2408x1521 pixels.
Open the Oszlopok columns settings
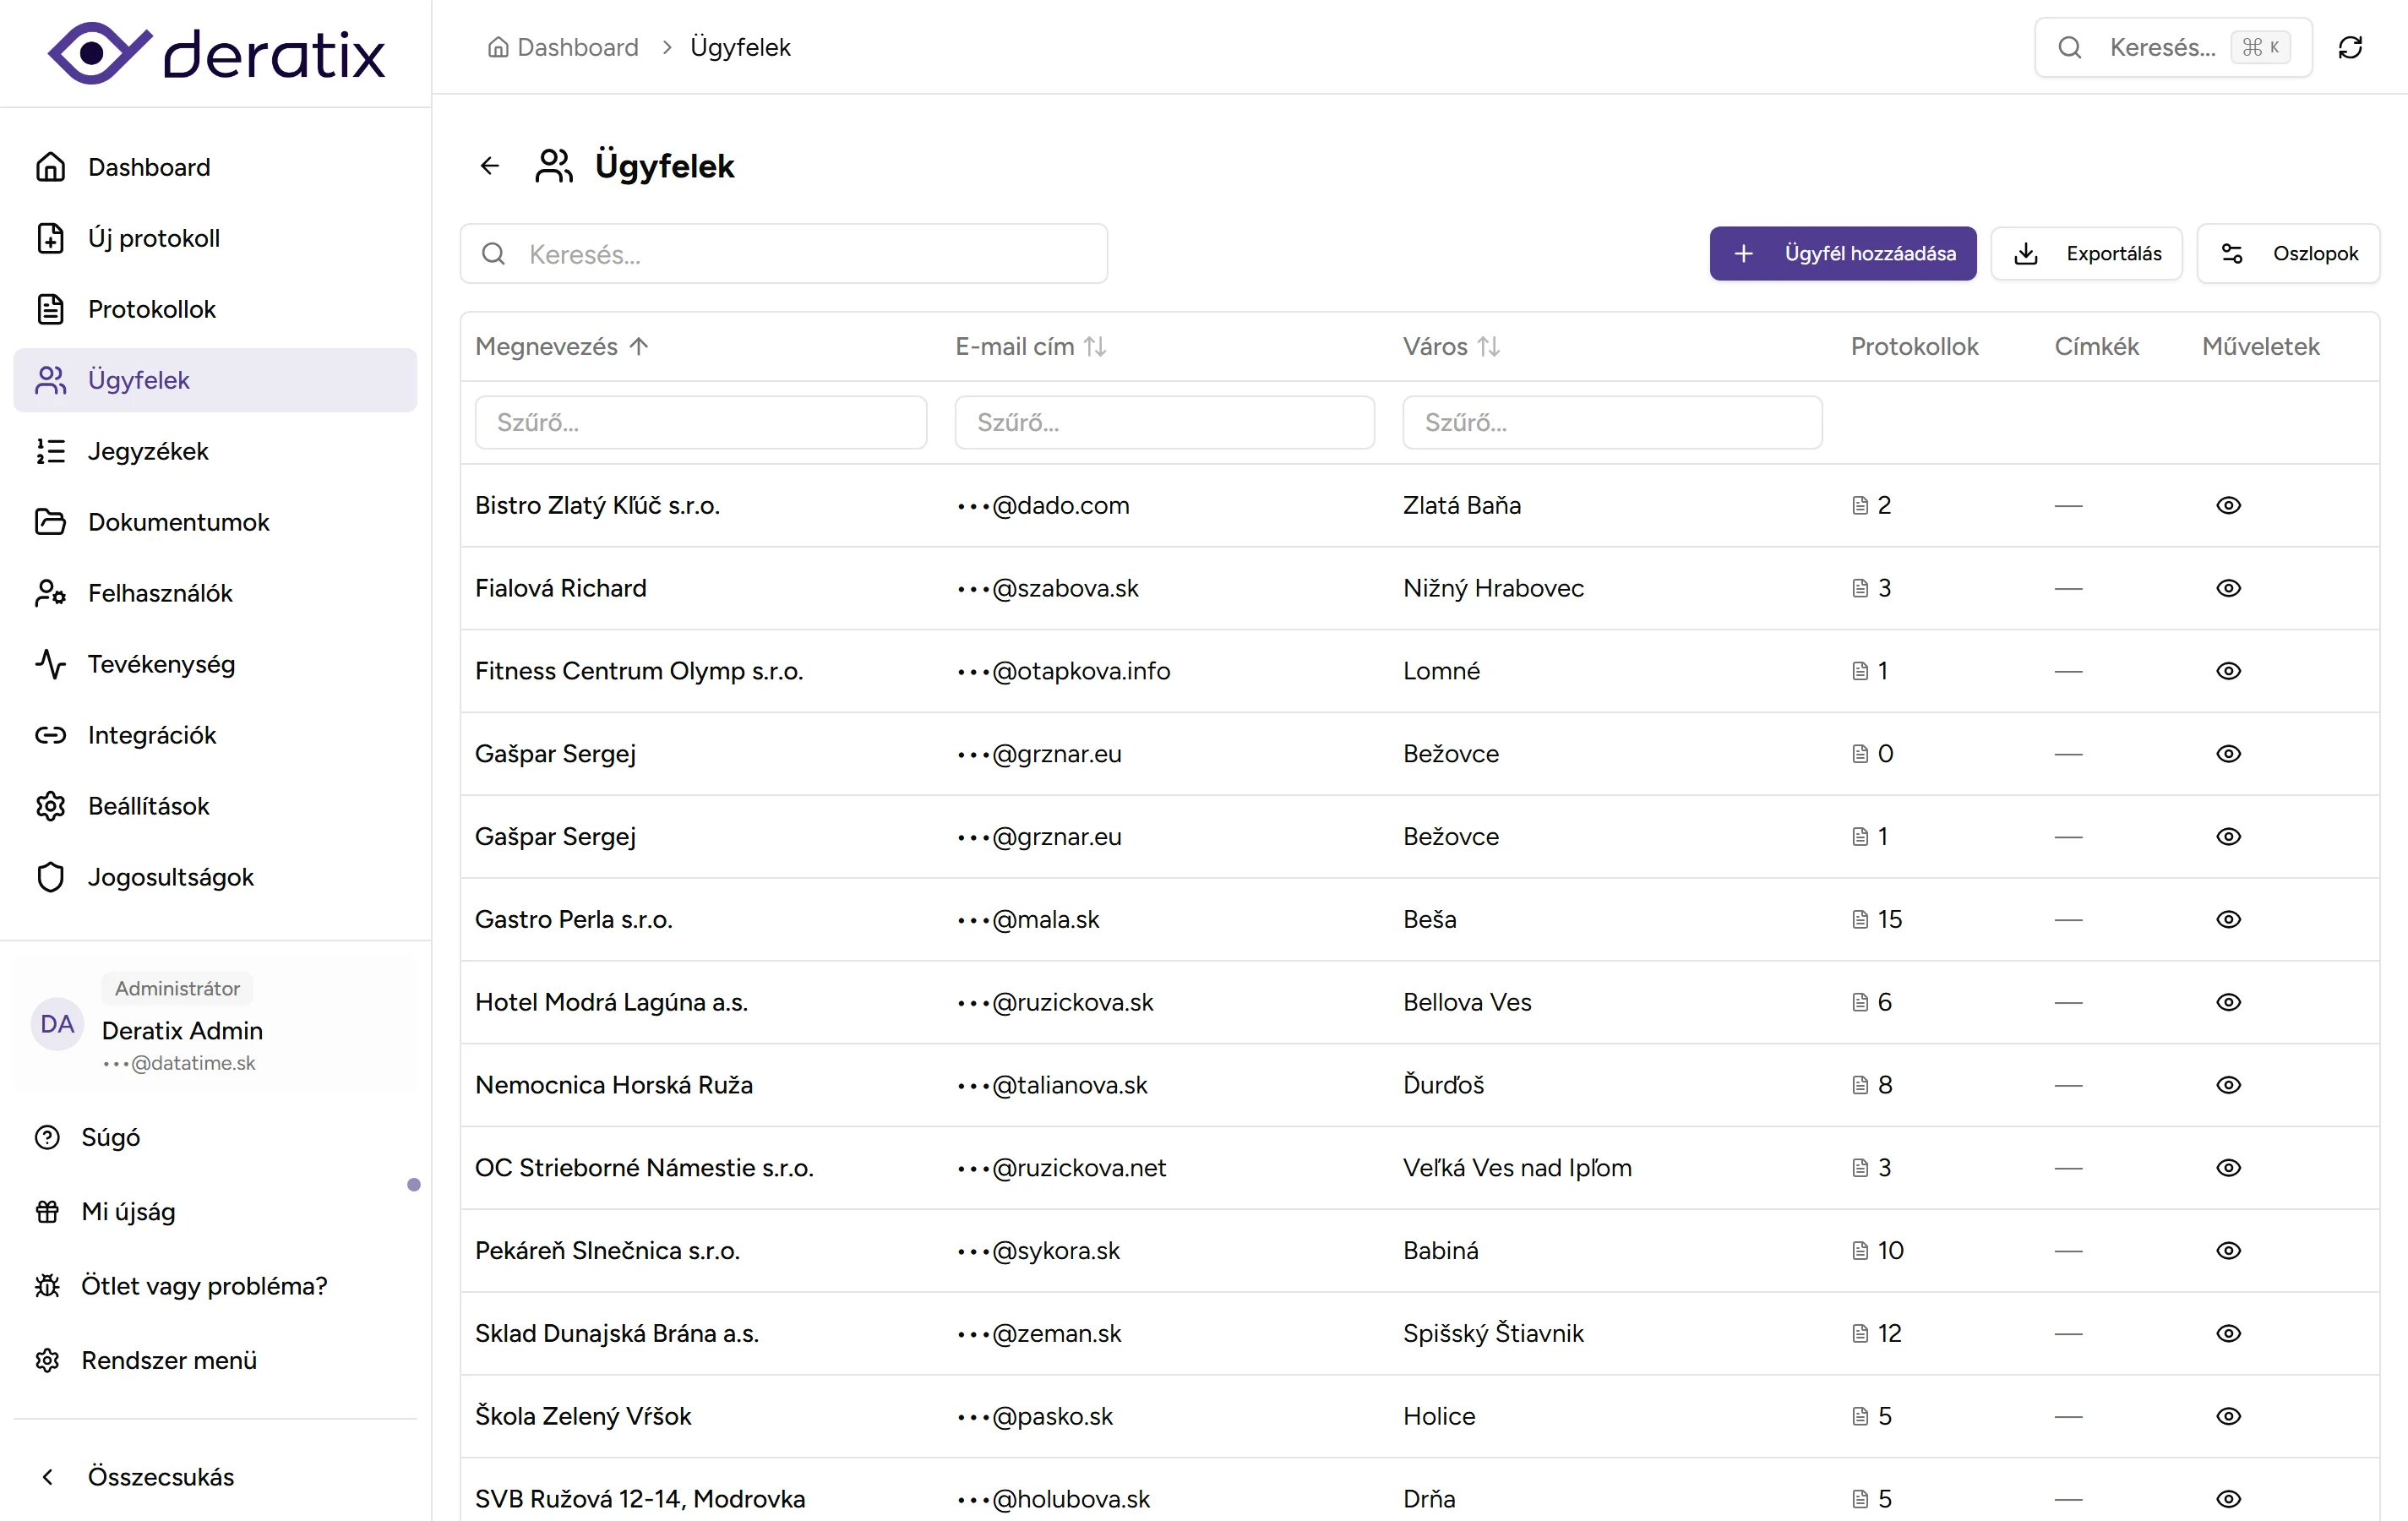[2288, 254]
